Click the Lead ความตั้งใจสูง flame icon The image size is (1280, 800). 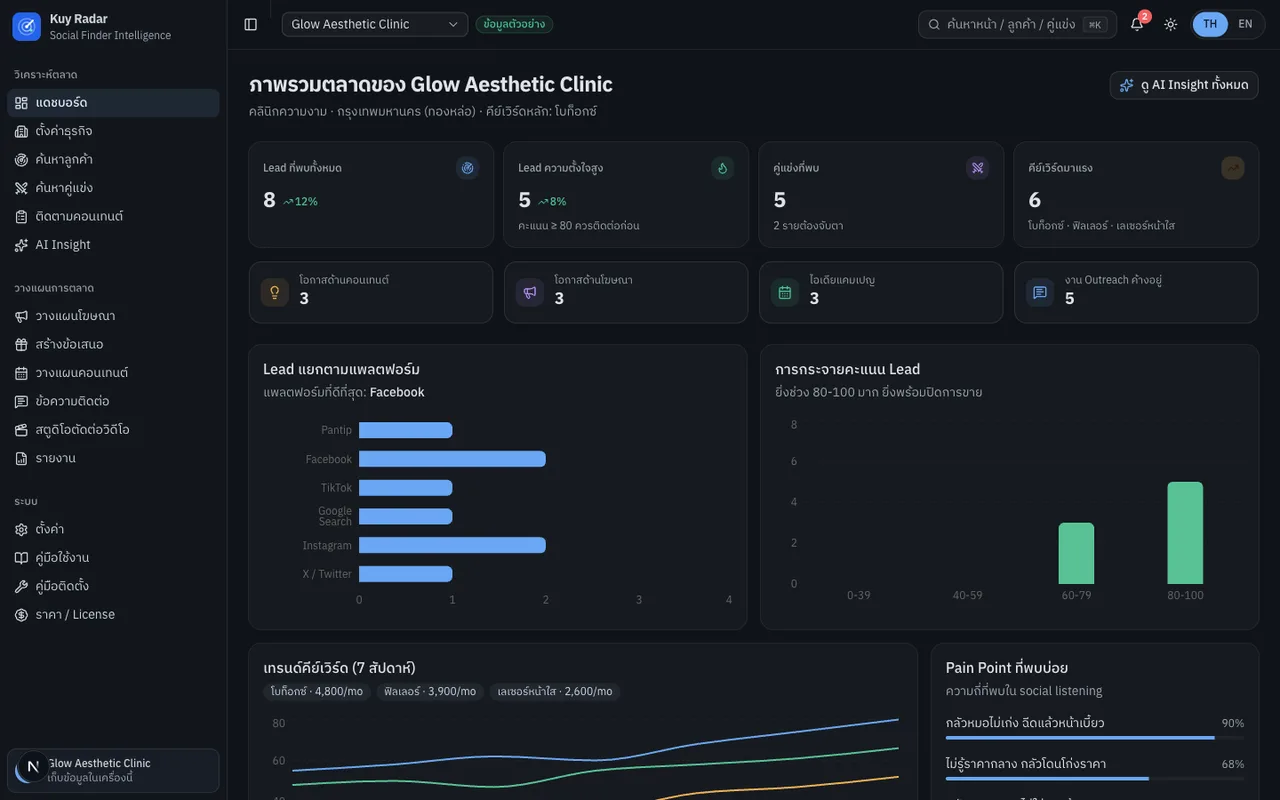pos(722,168)
